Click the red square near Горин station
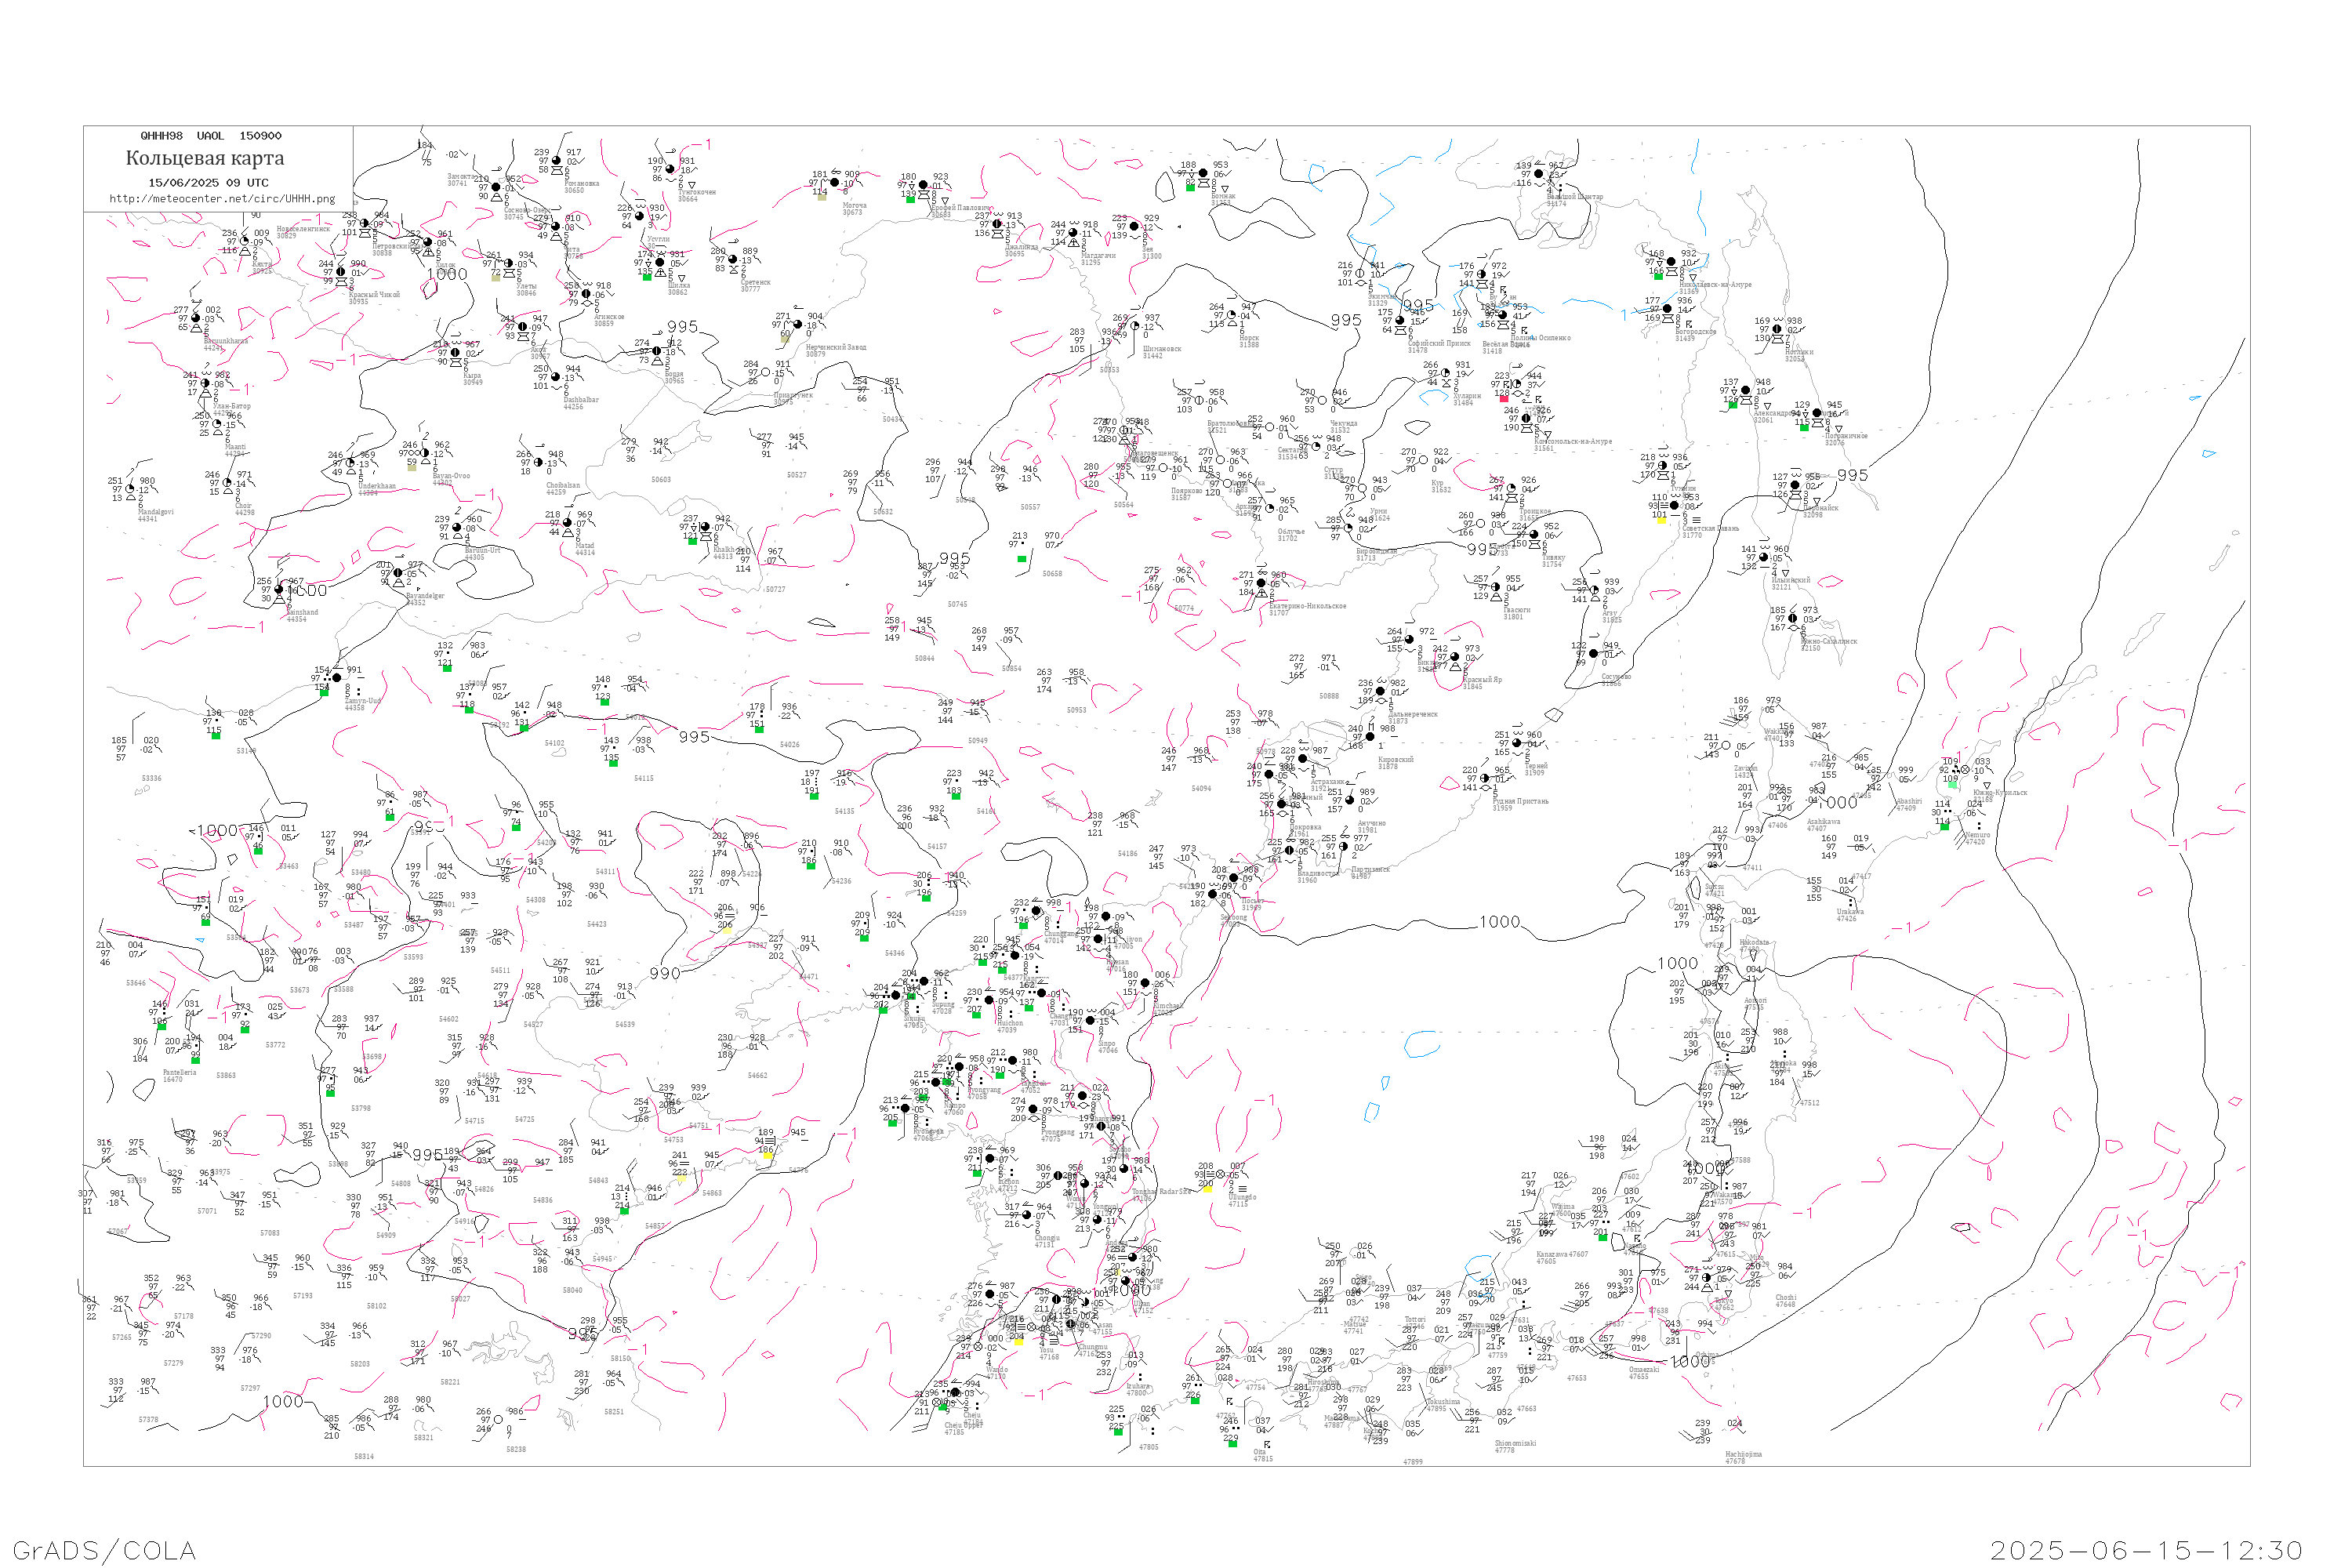Screen dimensions: 2352x1568 [1503, 398]
